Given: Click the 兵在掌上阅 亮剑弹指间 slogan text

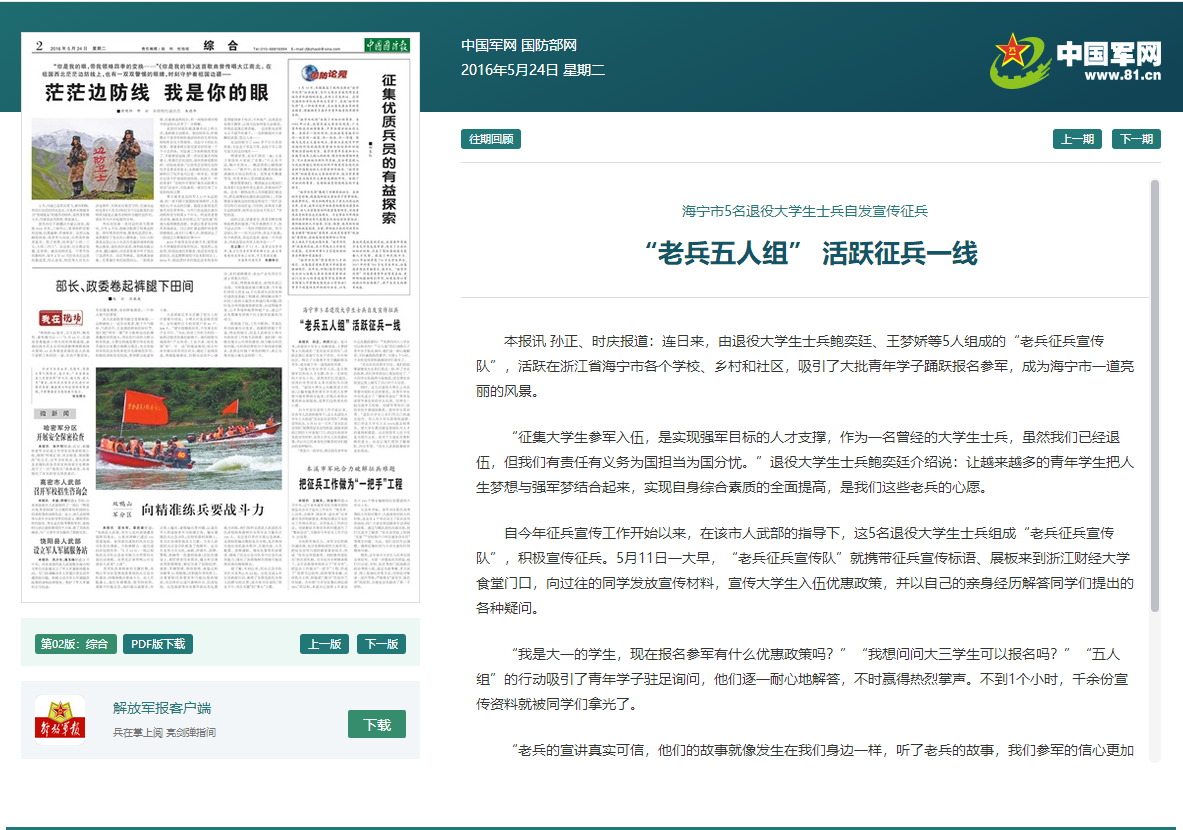Looking at the screenshot, I should (164, 732).
